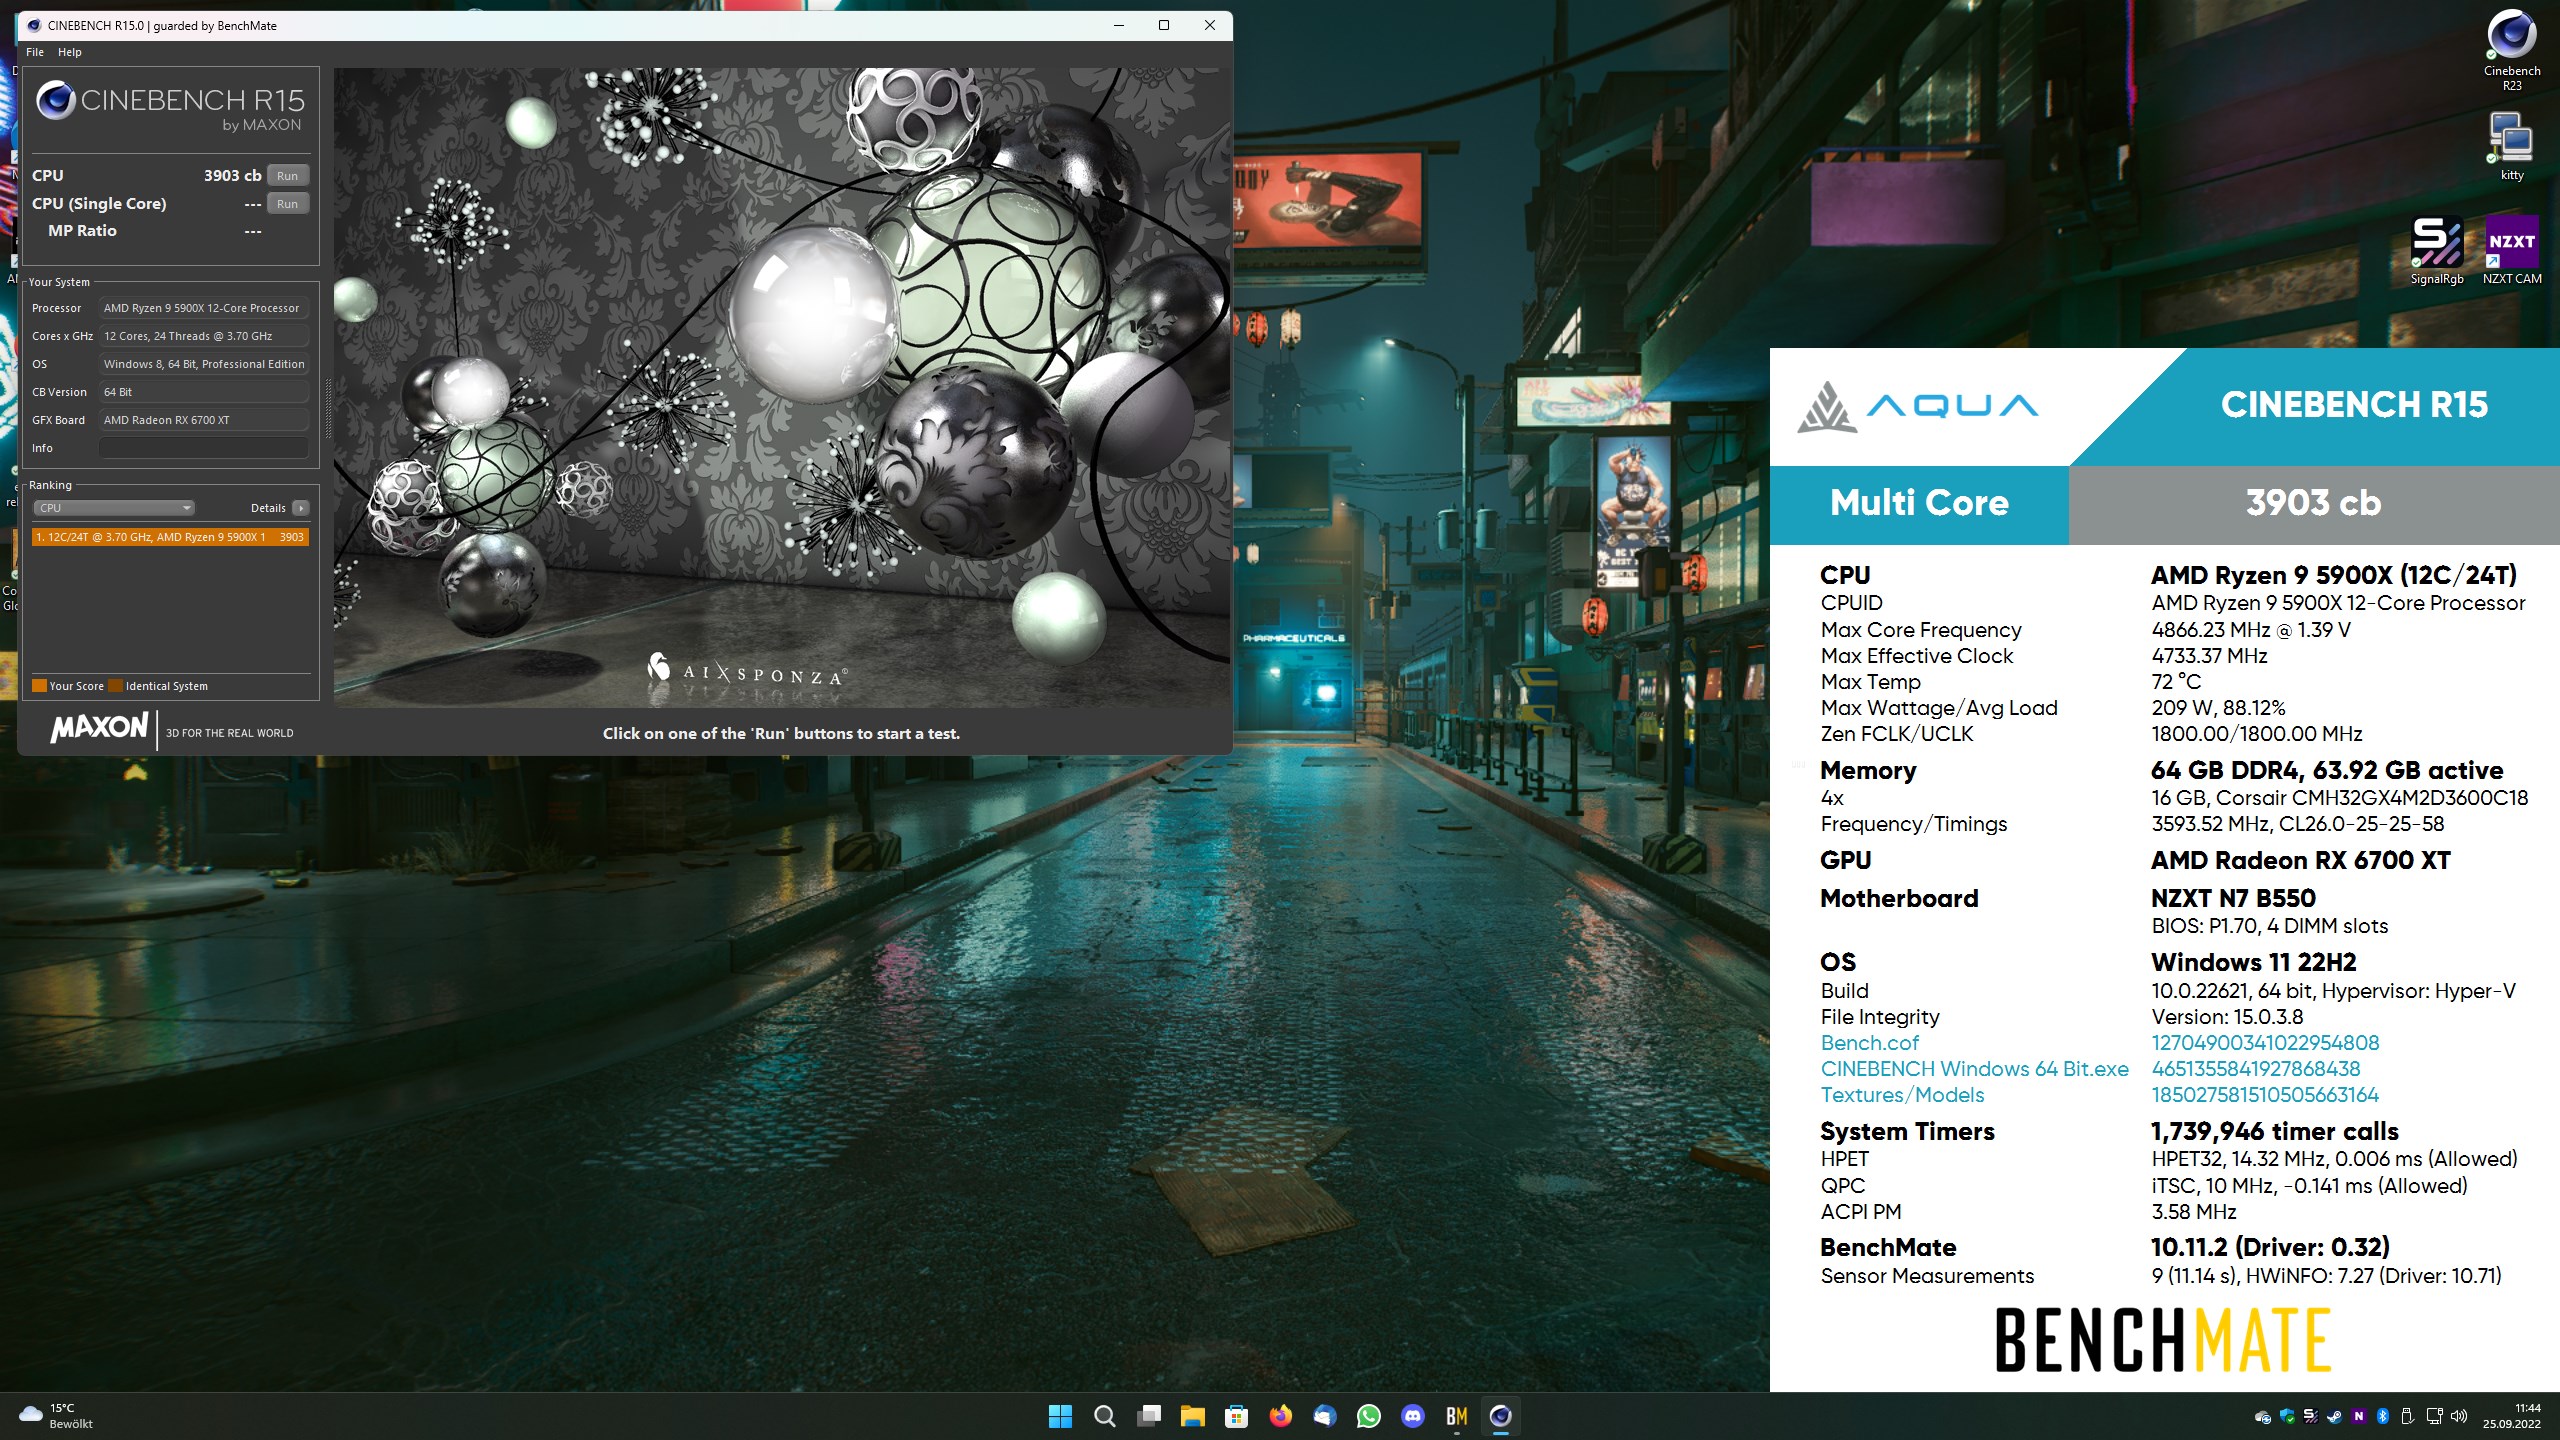The width and height of the screenshot is (2560, 1440).
Task: Open the Windows Start menu
Action: (1060, 1416)
